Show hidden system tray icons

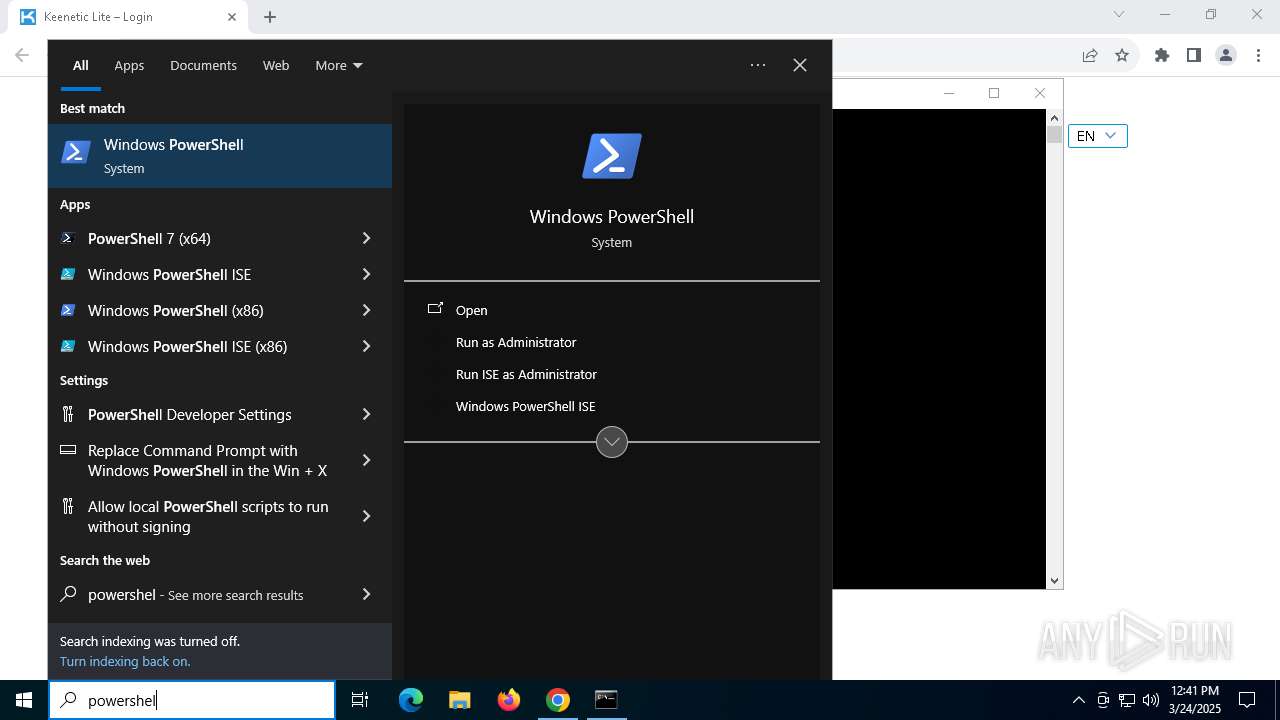[1078, 700]
